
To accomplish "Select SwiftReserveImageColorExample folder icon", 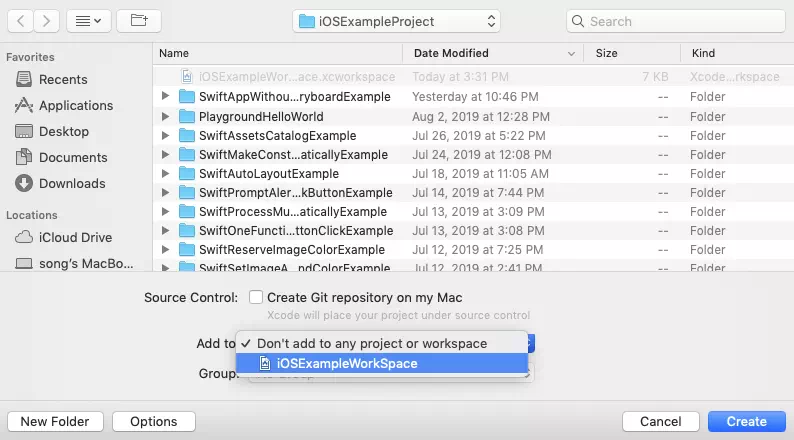I will [187, 250].
